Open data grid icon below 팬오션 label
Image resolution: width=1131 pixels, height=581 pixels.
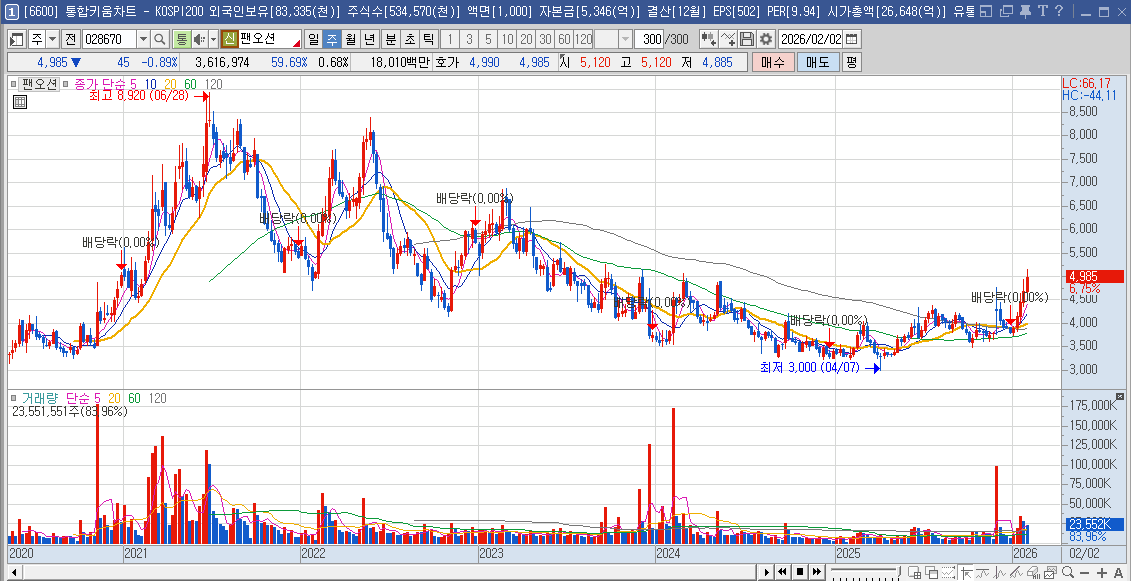coord(20,102)
